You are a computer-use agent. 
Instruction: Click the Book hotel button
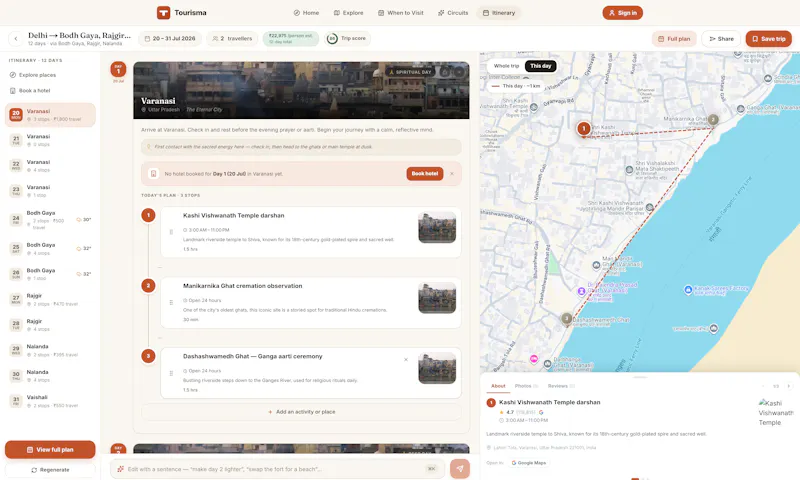[x=424, y=173]
